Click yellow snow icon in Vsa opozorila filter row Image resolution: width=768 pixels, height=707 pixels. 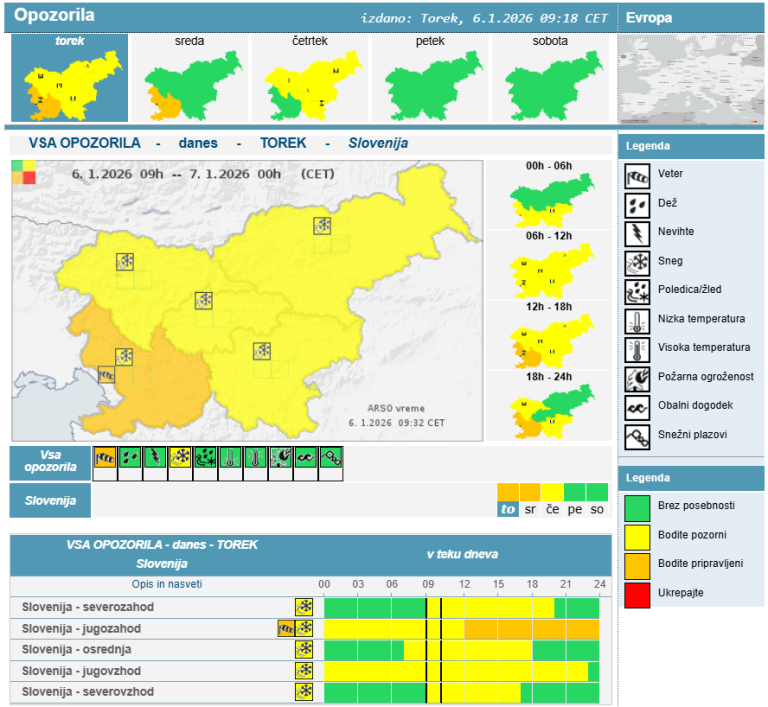(180, 458)
